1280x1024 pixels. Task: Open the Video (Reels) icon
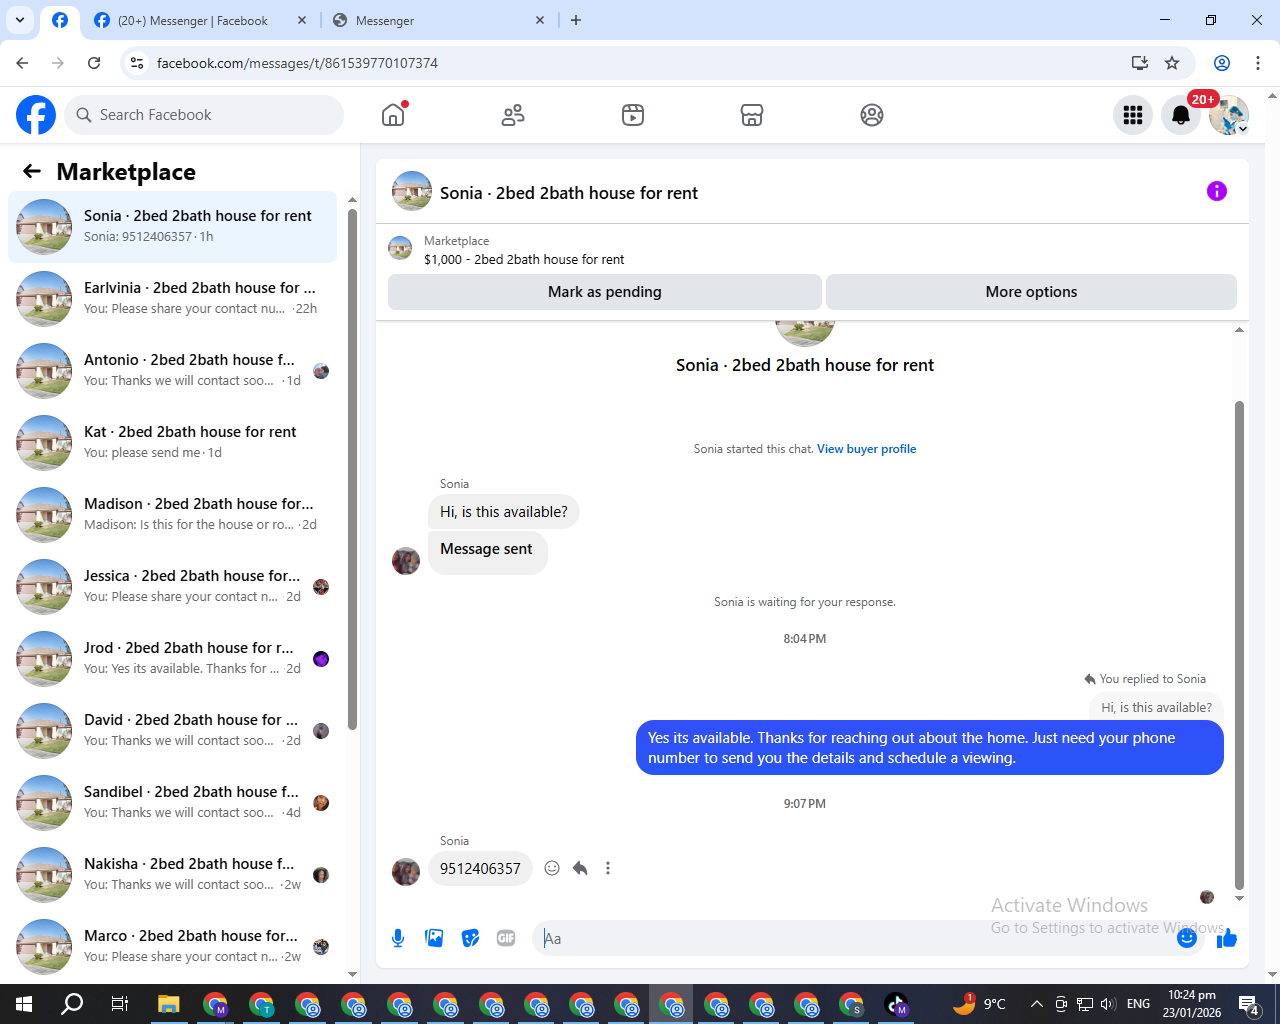[633, 115]
